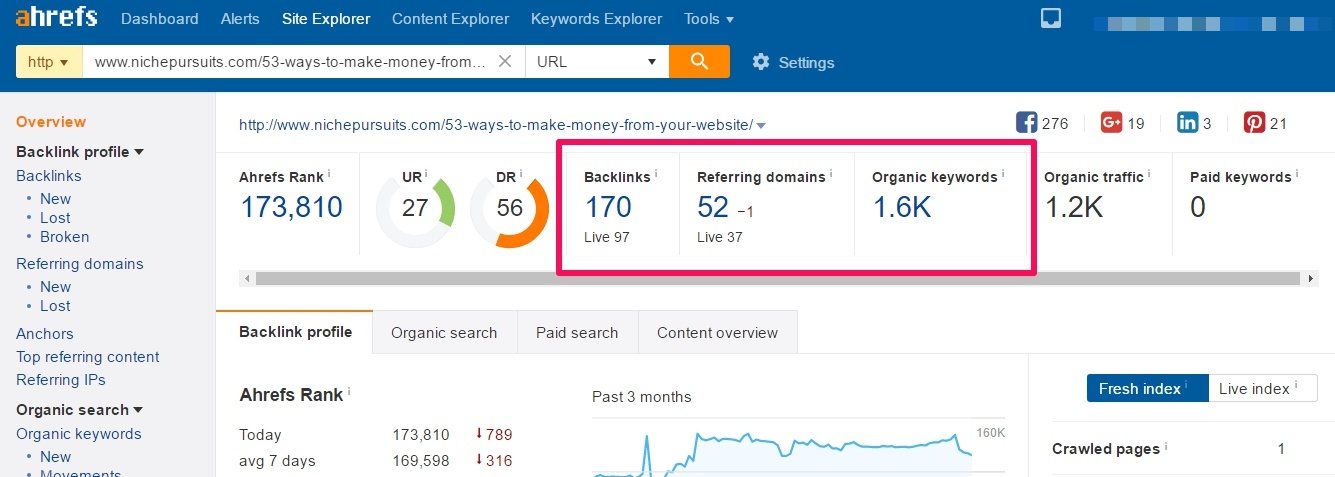This screenshot has height=477, width=1335.
Task: Open Alerts in top navigation
Action: pos(239,18)
